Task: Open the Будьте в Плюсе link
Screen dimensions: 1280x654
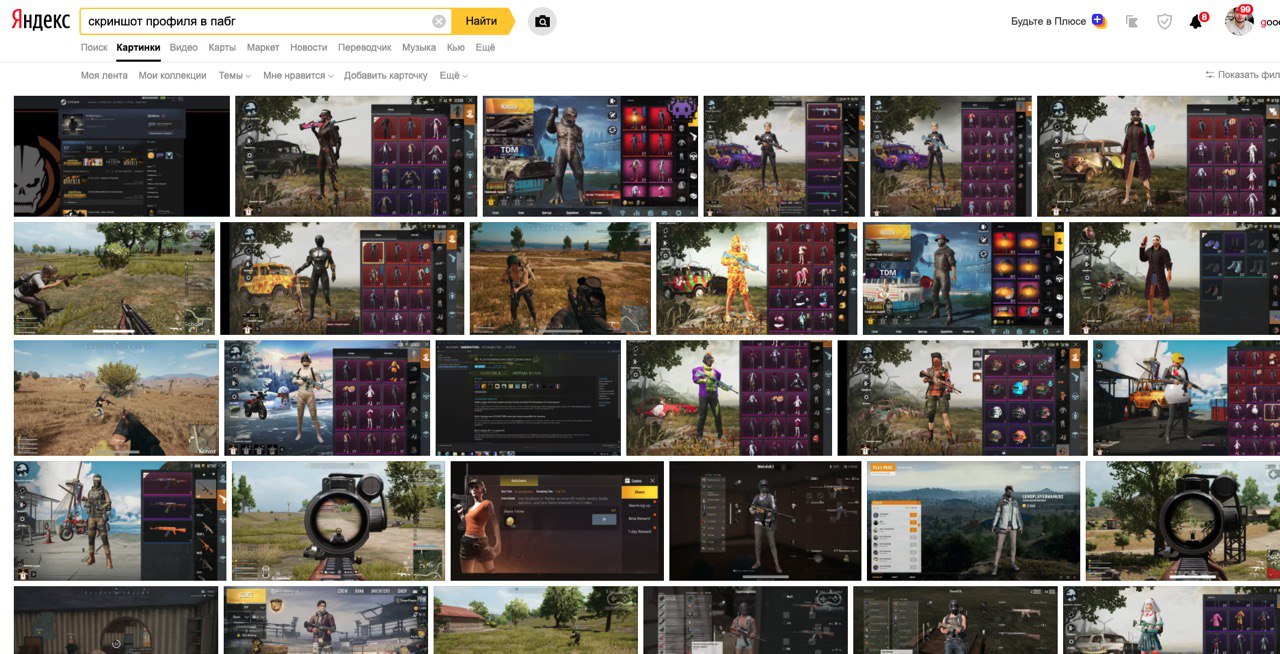Action: [x=1048, y=21]
